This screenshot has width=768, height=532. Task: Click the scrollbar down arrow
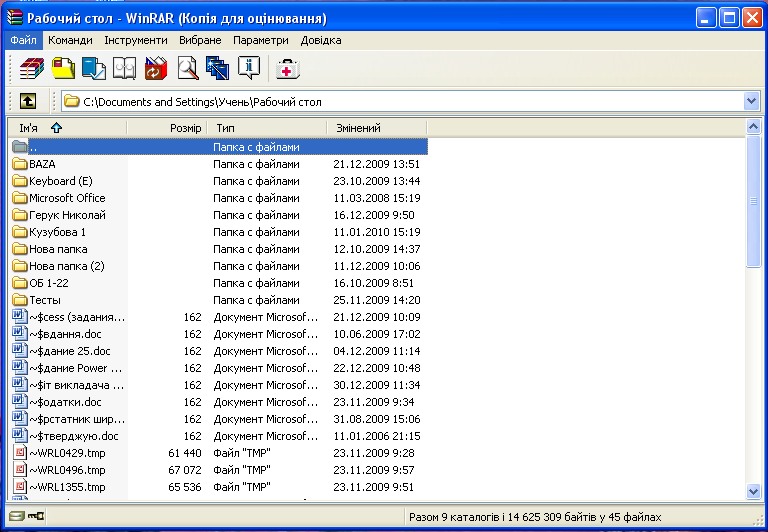pos(753,490)
